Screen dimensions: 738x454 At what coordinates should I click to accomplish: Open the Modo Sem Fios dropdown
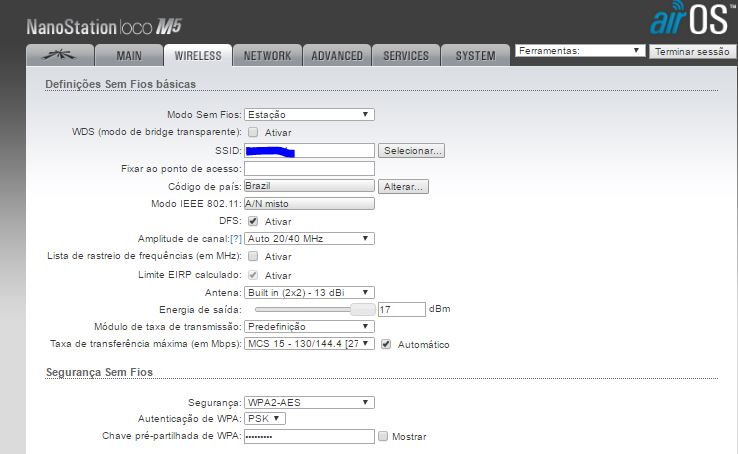pos(309,114)
